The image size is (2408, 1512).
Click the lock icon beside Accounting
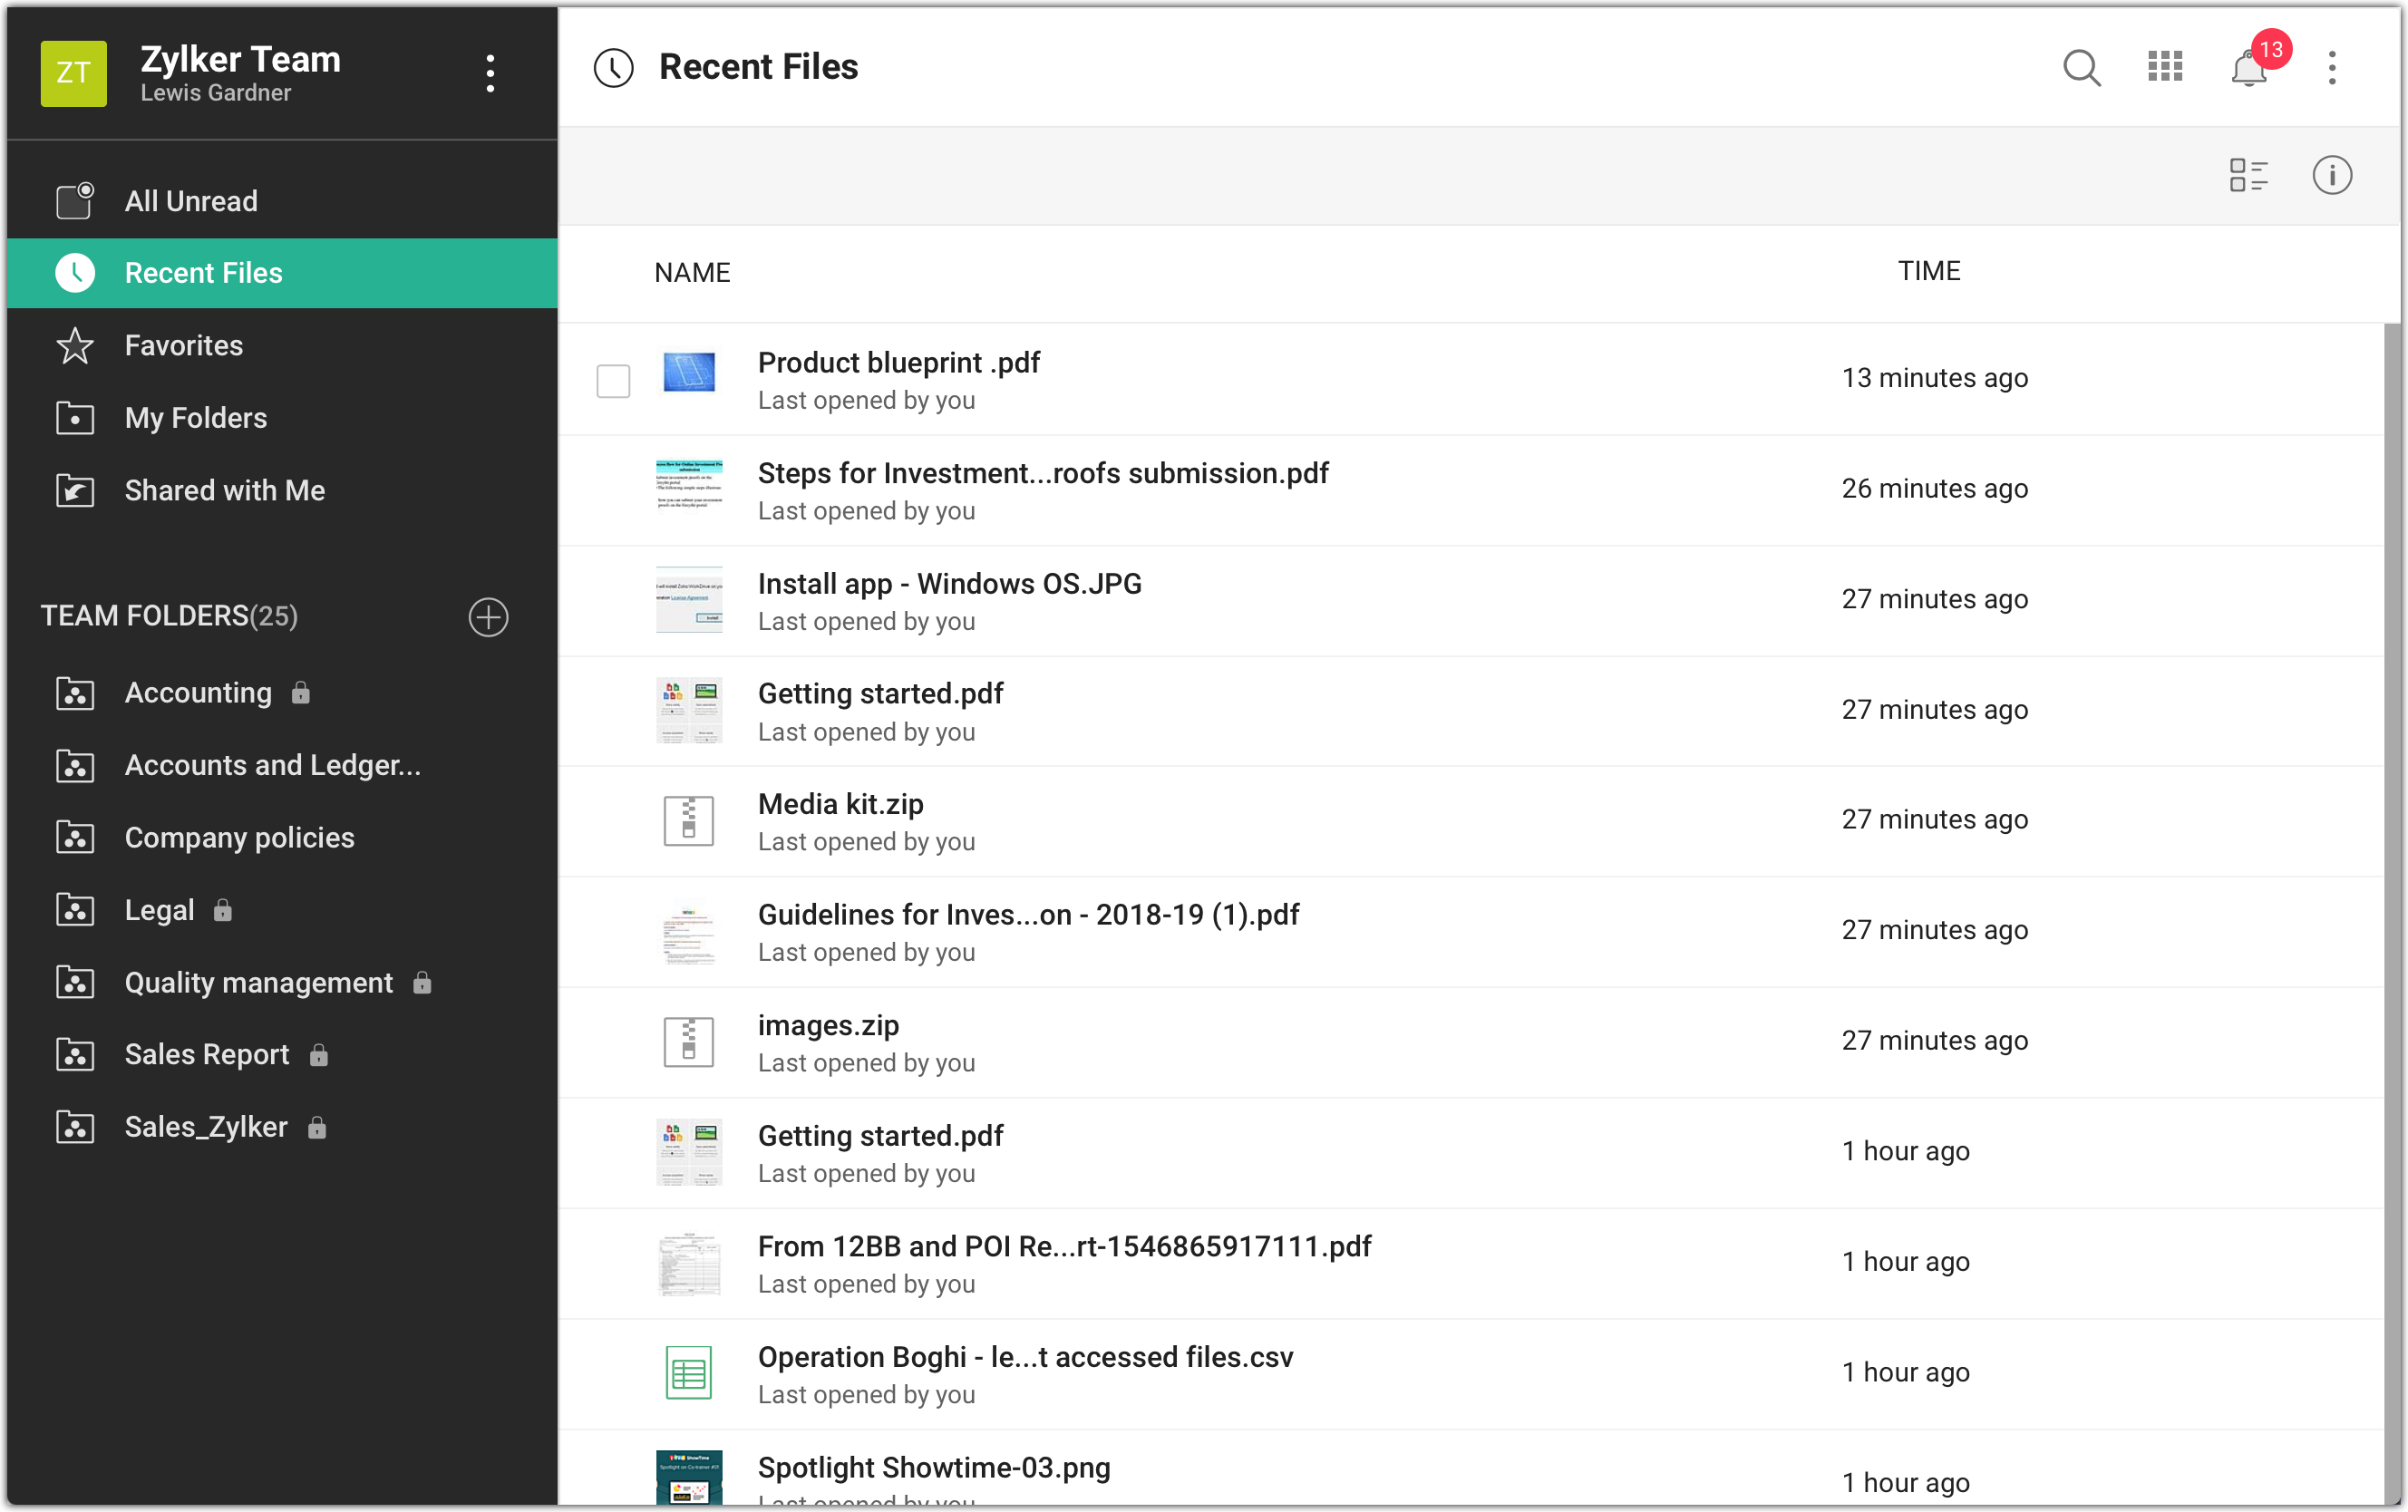pyautogui.click(x=300, y=693)
